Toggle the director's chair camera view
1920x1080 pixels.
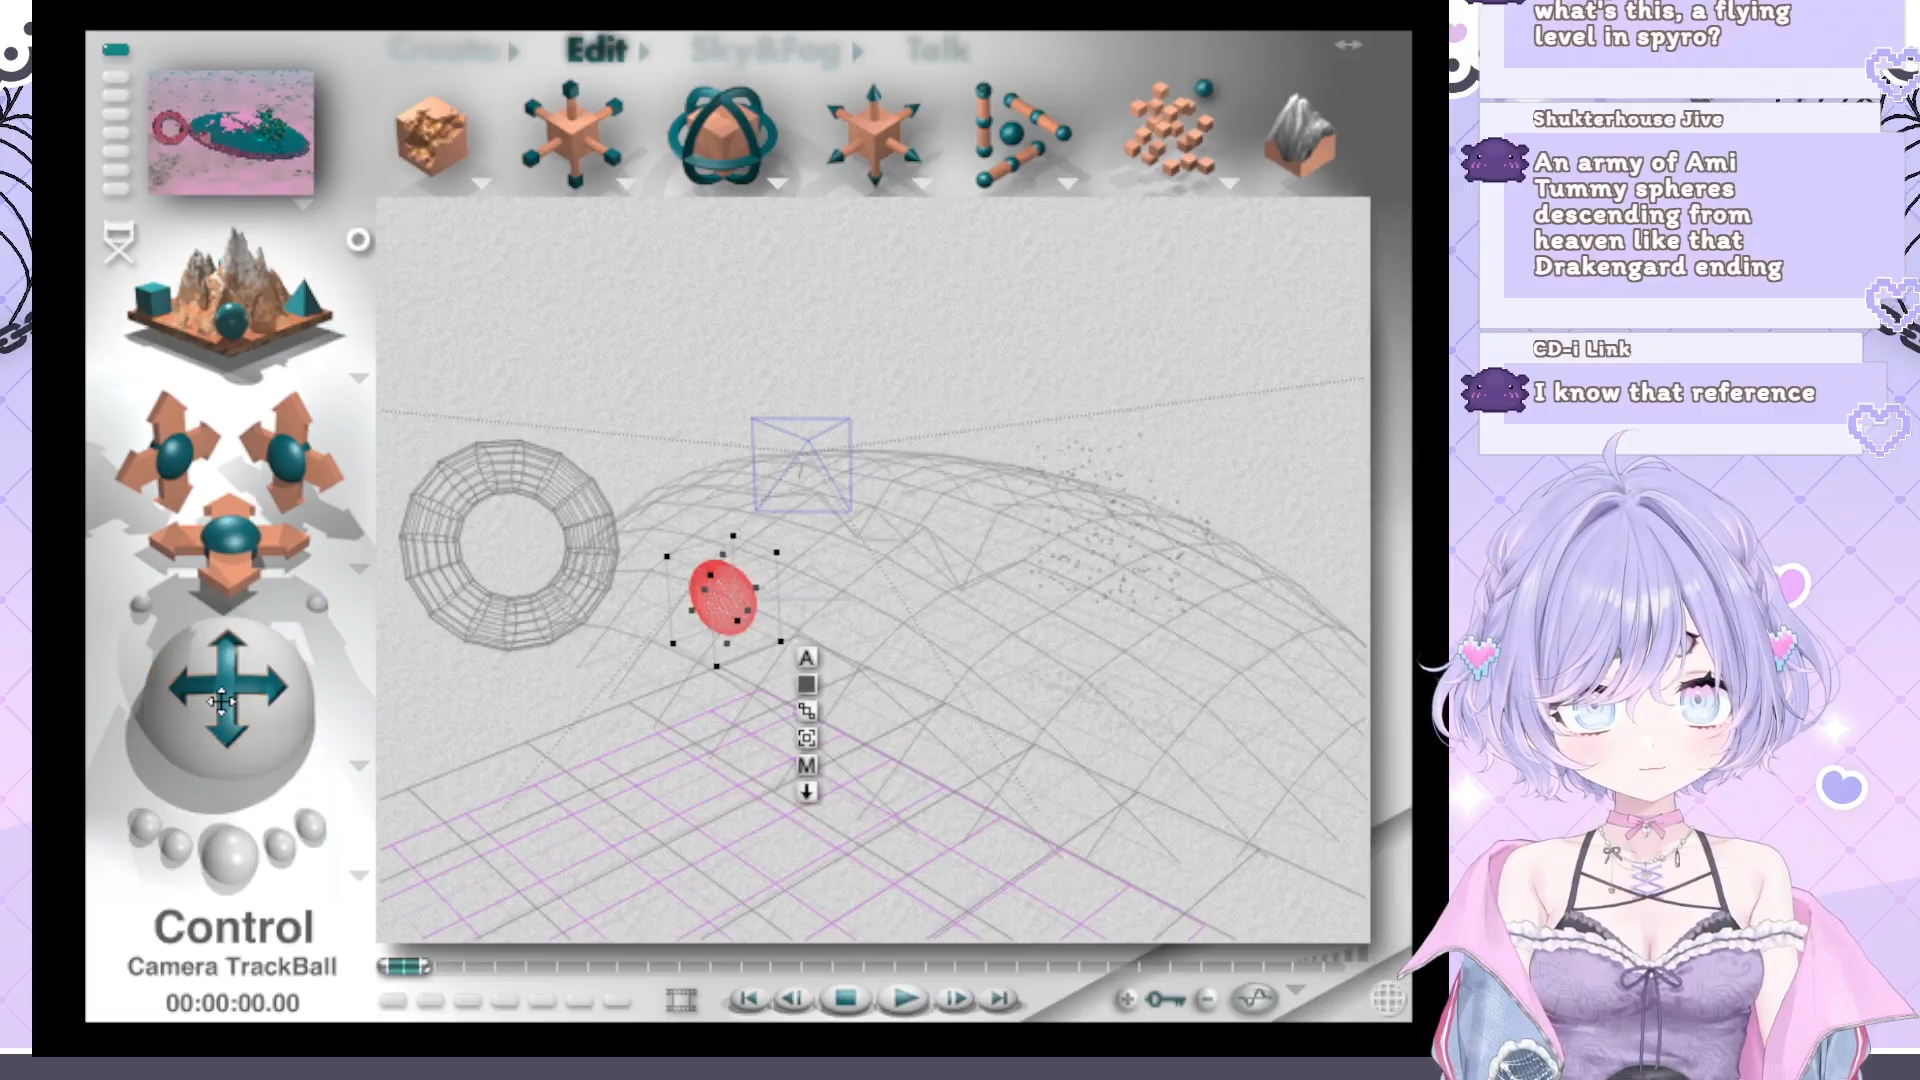tap(119, 243)
